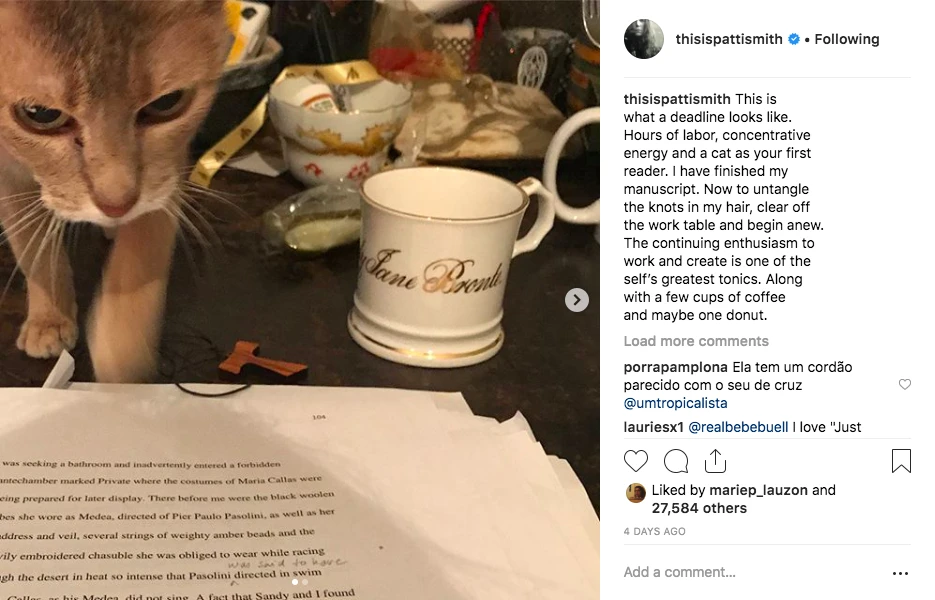The image size is (935, 600).
Task: Open thisispattismith's profile picture avatar
Action: coord(643,39)
